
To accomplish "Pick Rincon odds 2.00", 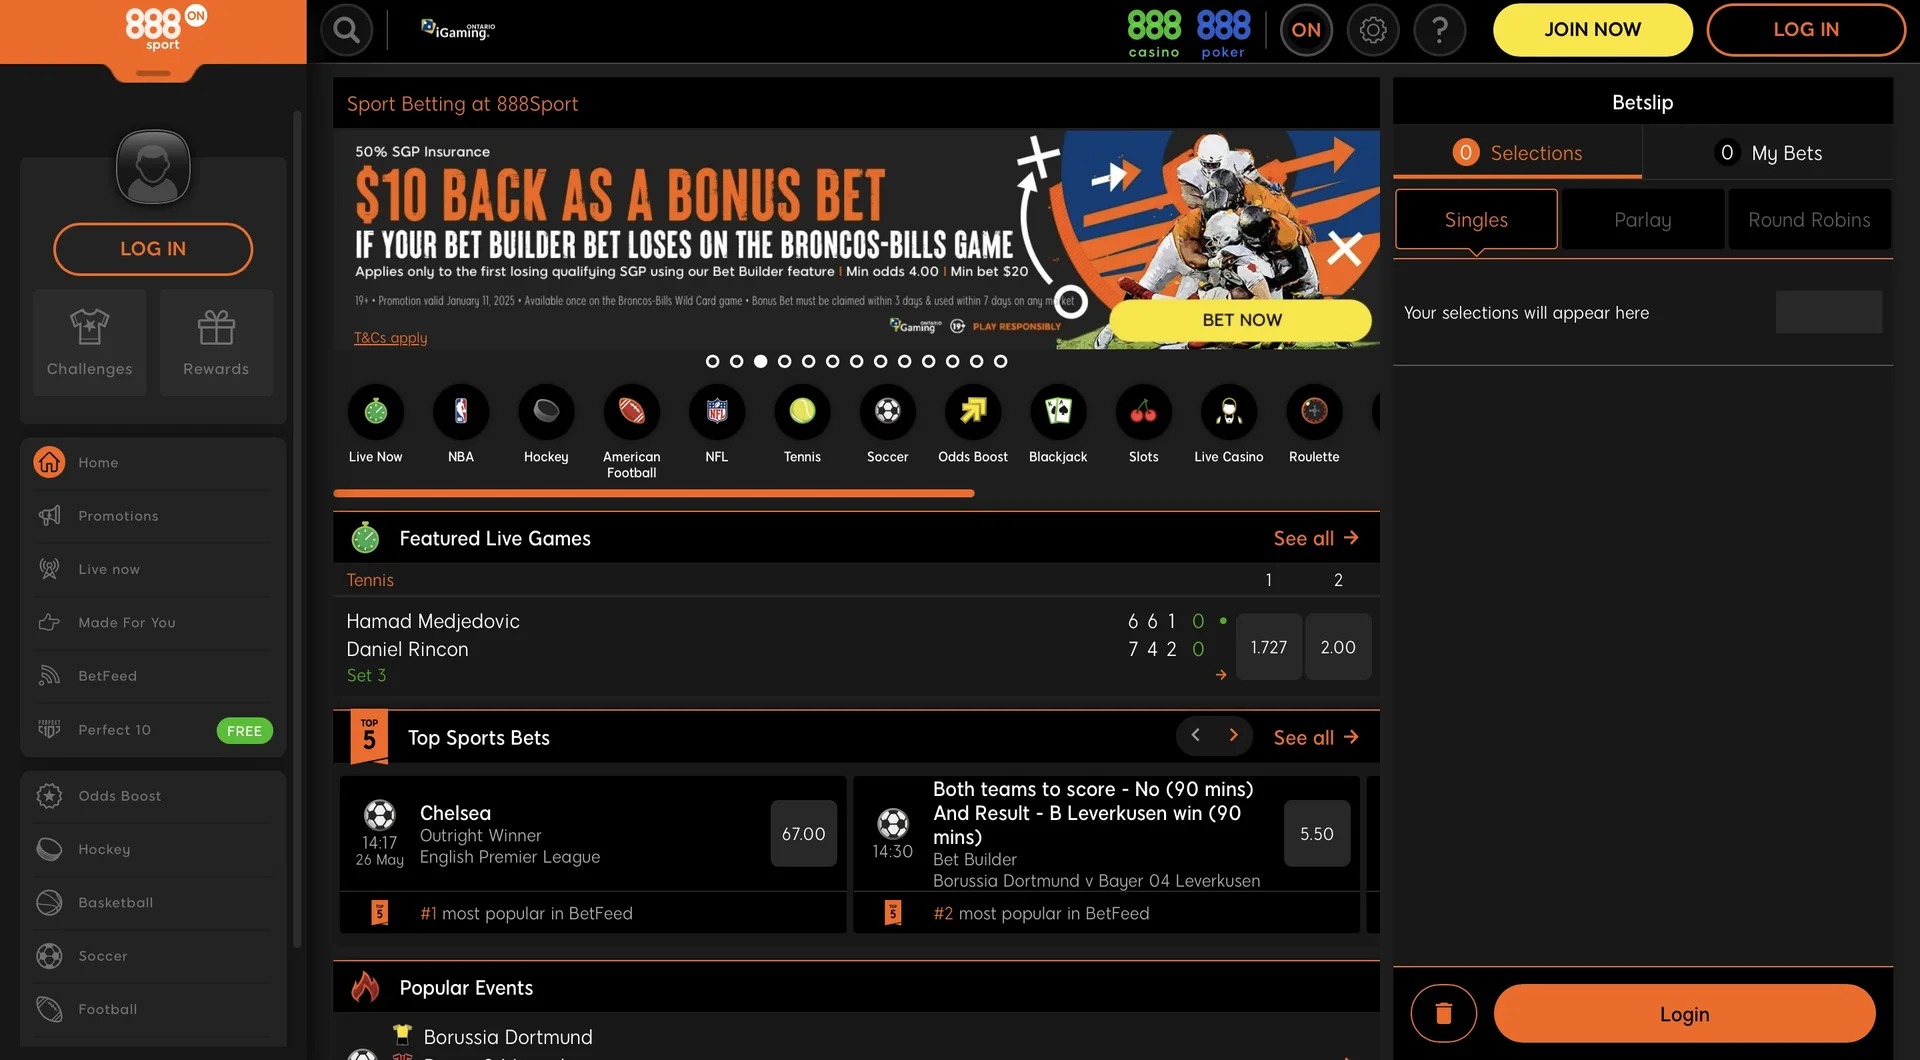I will pos(1338,647).
